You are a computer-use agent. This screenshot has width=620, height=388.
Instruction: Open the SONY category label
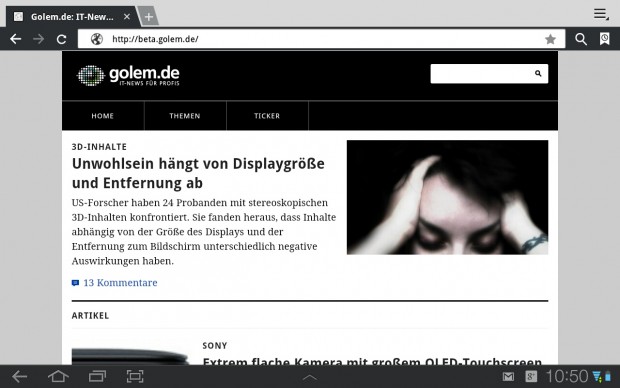215,346
